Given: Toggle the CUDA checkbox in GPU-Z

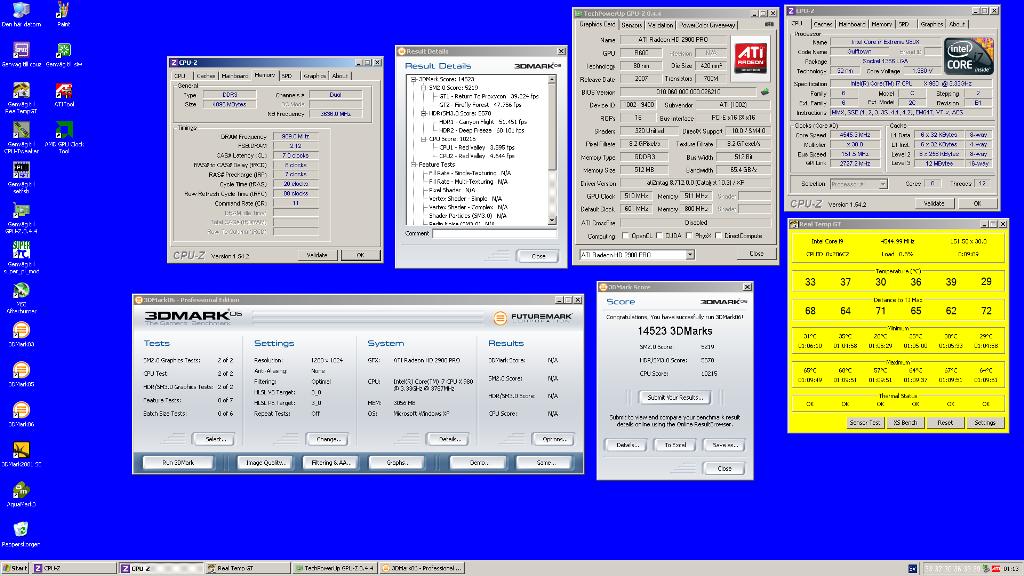Looking at the screenshot, I should (659, 236).
